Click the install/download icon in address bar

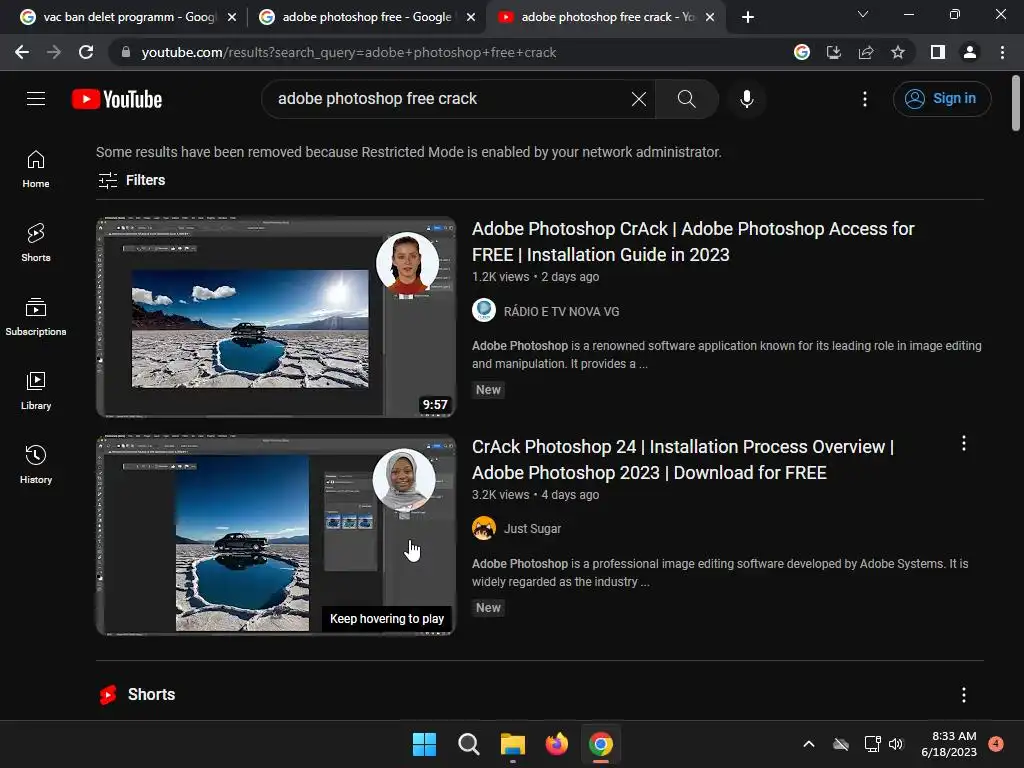point(834,52)
